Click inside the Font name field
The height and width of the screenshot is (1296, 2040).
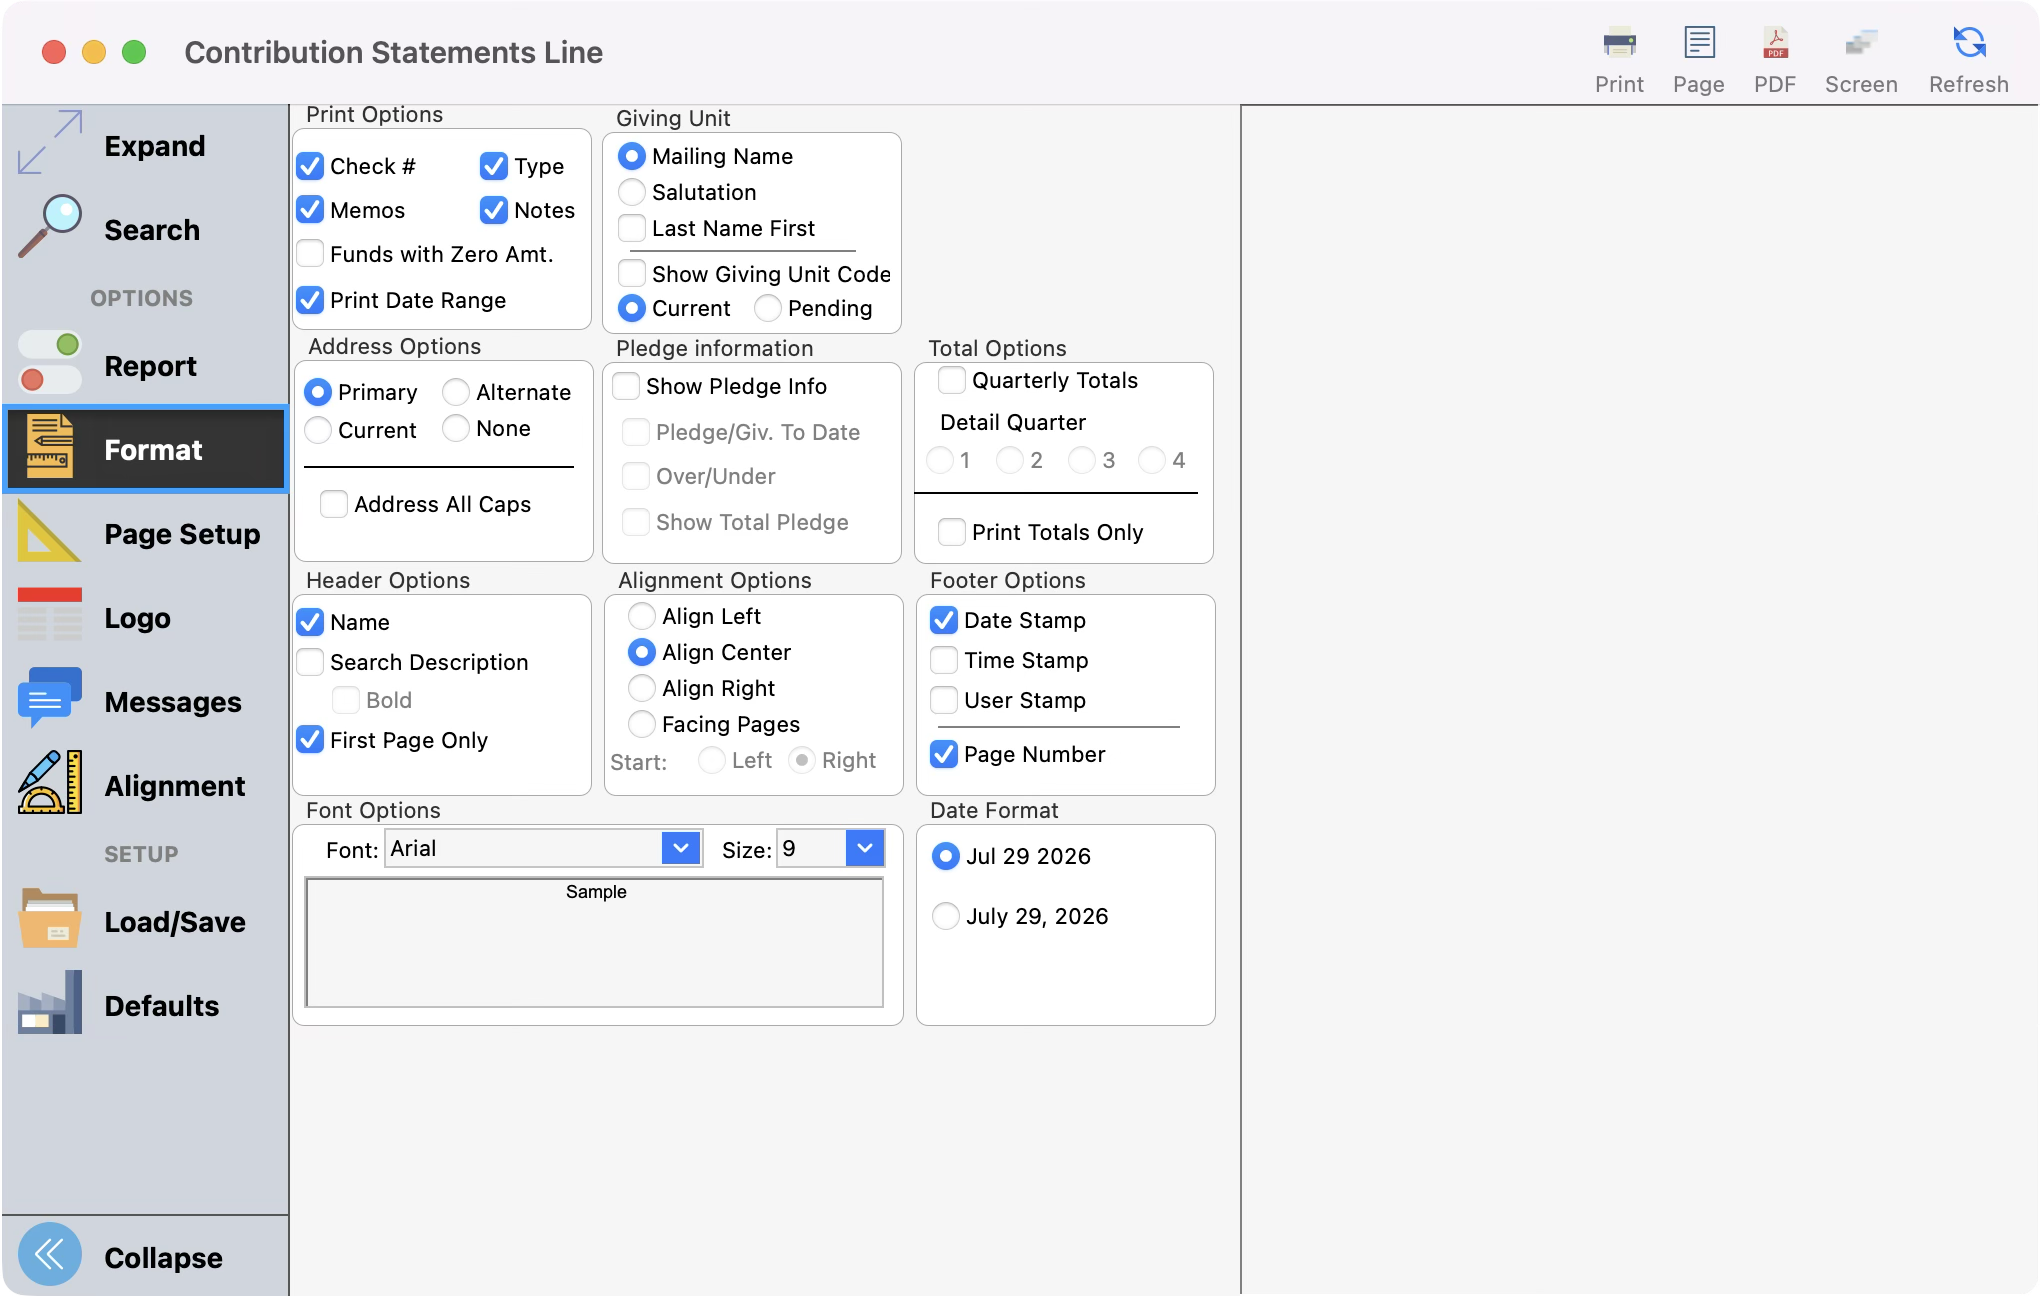524,848
